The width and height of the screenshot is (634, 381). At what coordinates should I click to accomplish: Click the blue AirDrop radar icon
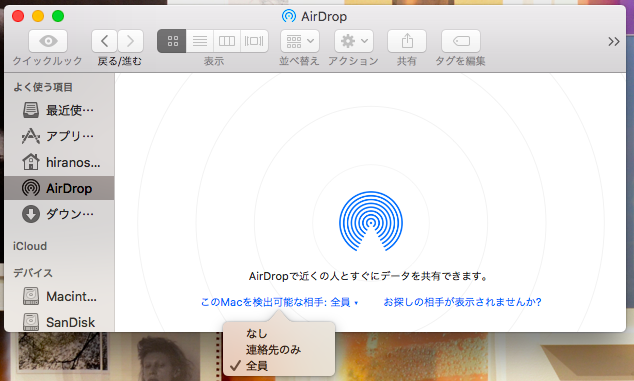(x=370, y=221)
